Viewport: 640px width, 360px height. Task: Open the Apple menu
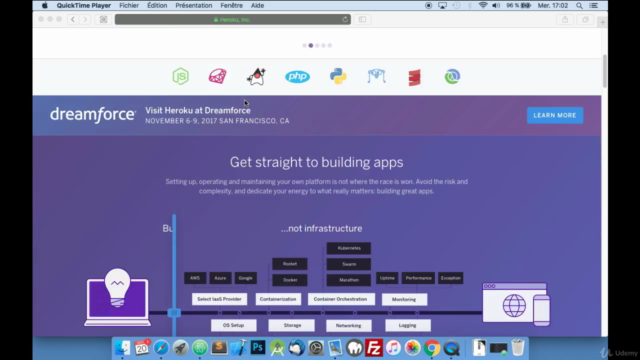pos(44,5)
